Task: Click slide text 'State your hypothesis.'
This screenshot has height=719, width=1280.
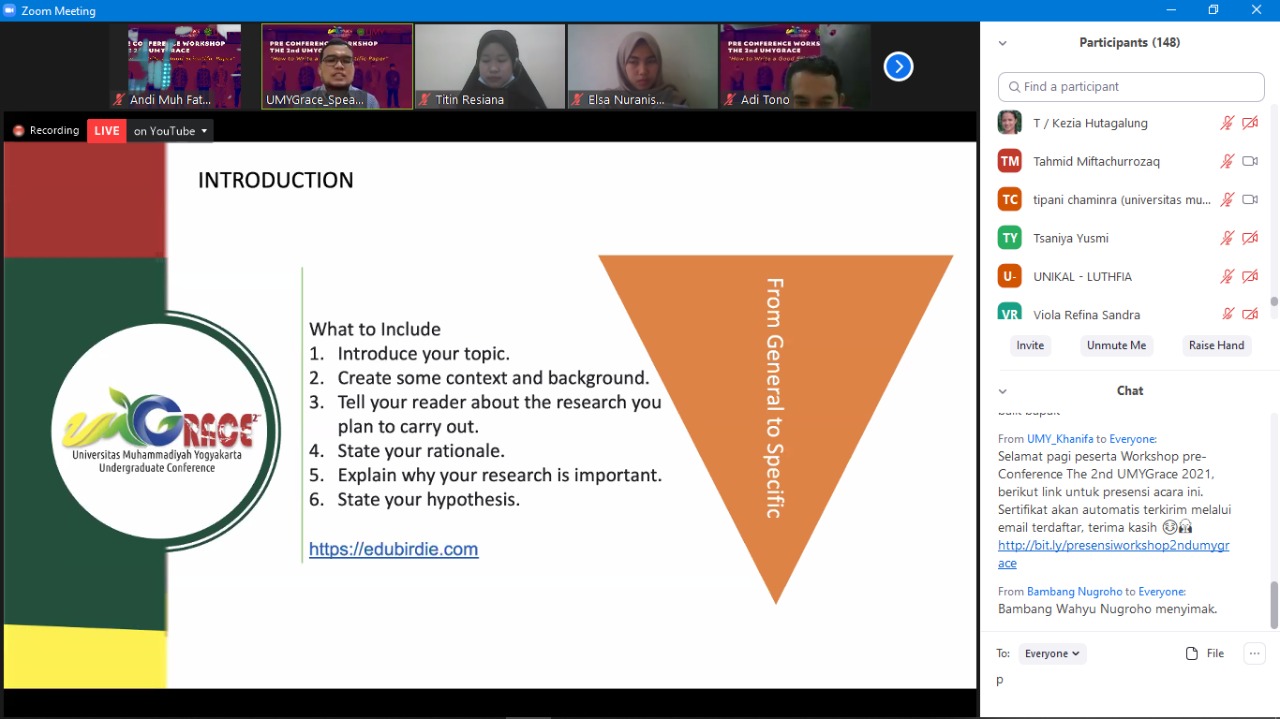Action: 429,499
